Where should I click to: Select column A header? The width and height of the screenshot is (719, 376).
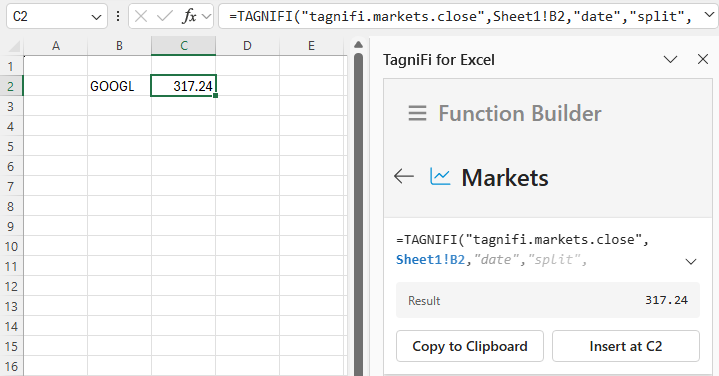[x=55, y=46]
